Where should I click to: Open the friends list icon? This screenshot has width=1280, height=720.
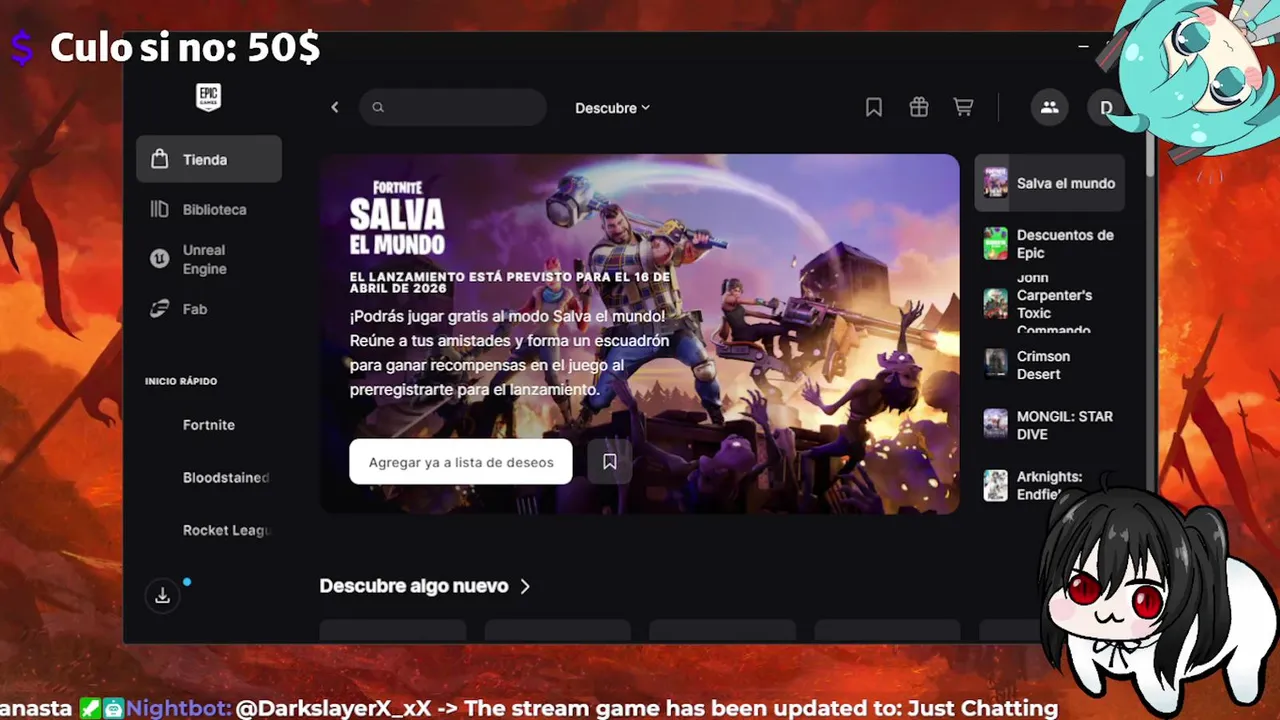coord(1049,107)
